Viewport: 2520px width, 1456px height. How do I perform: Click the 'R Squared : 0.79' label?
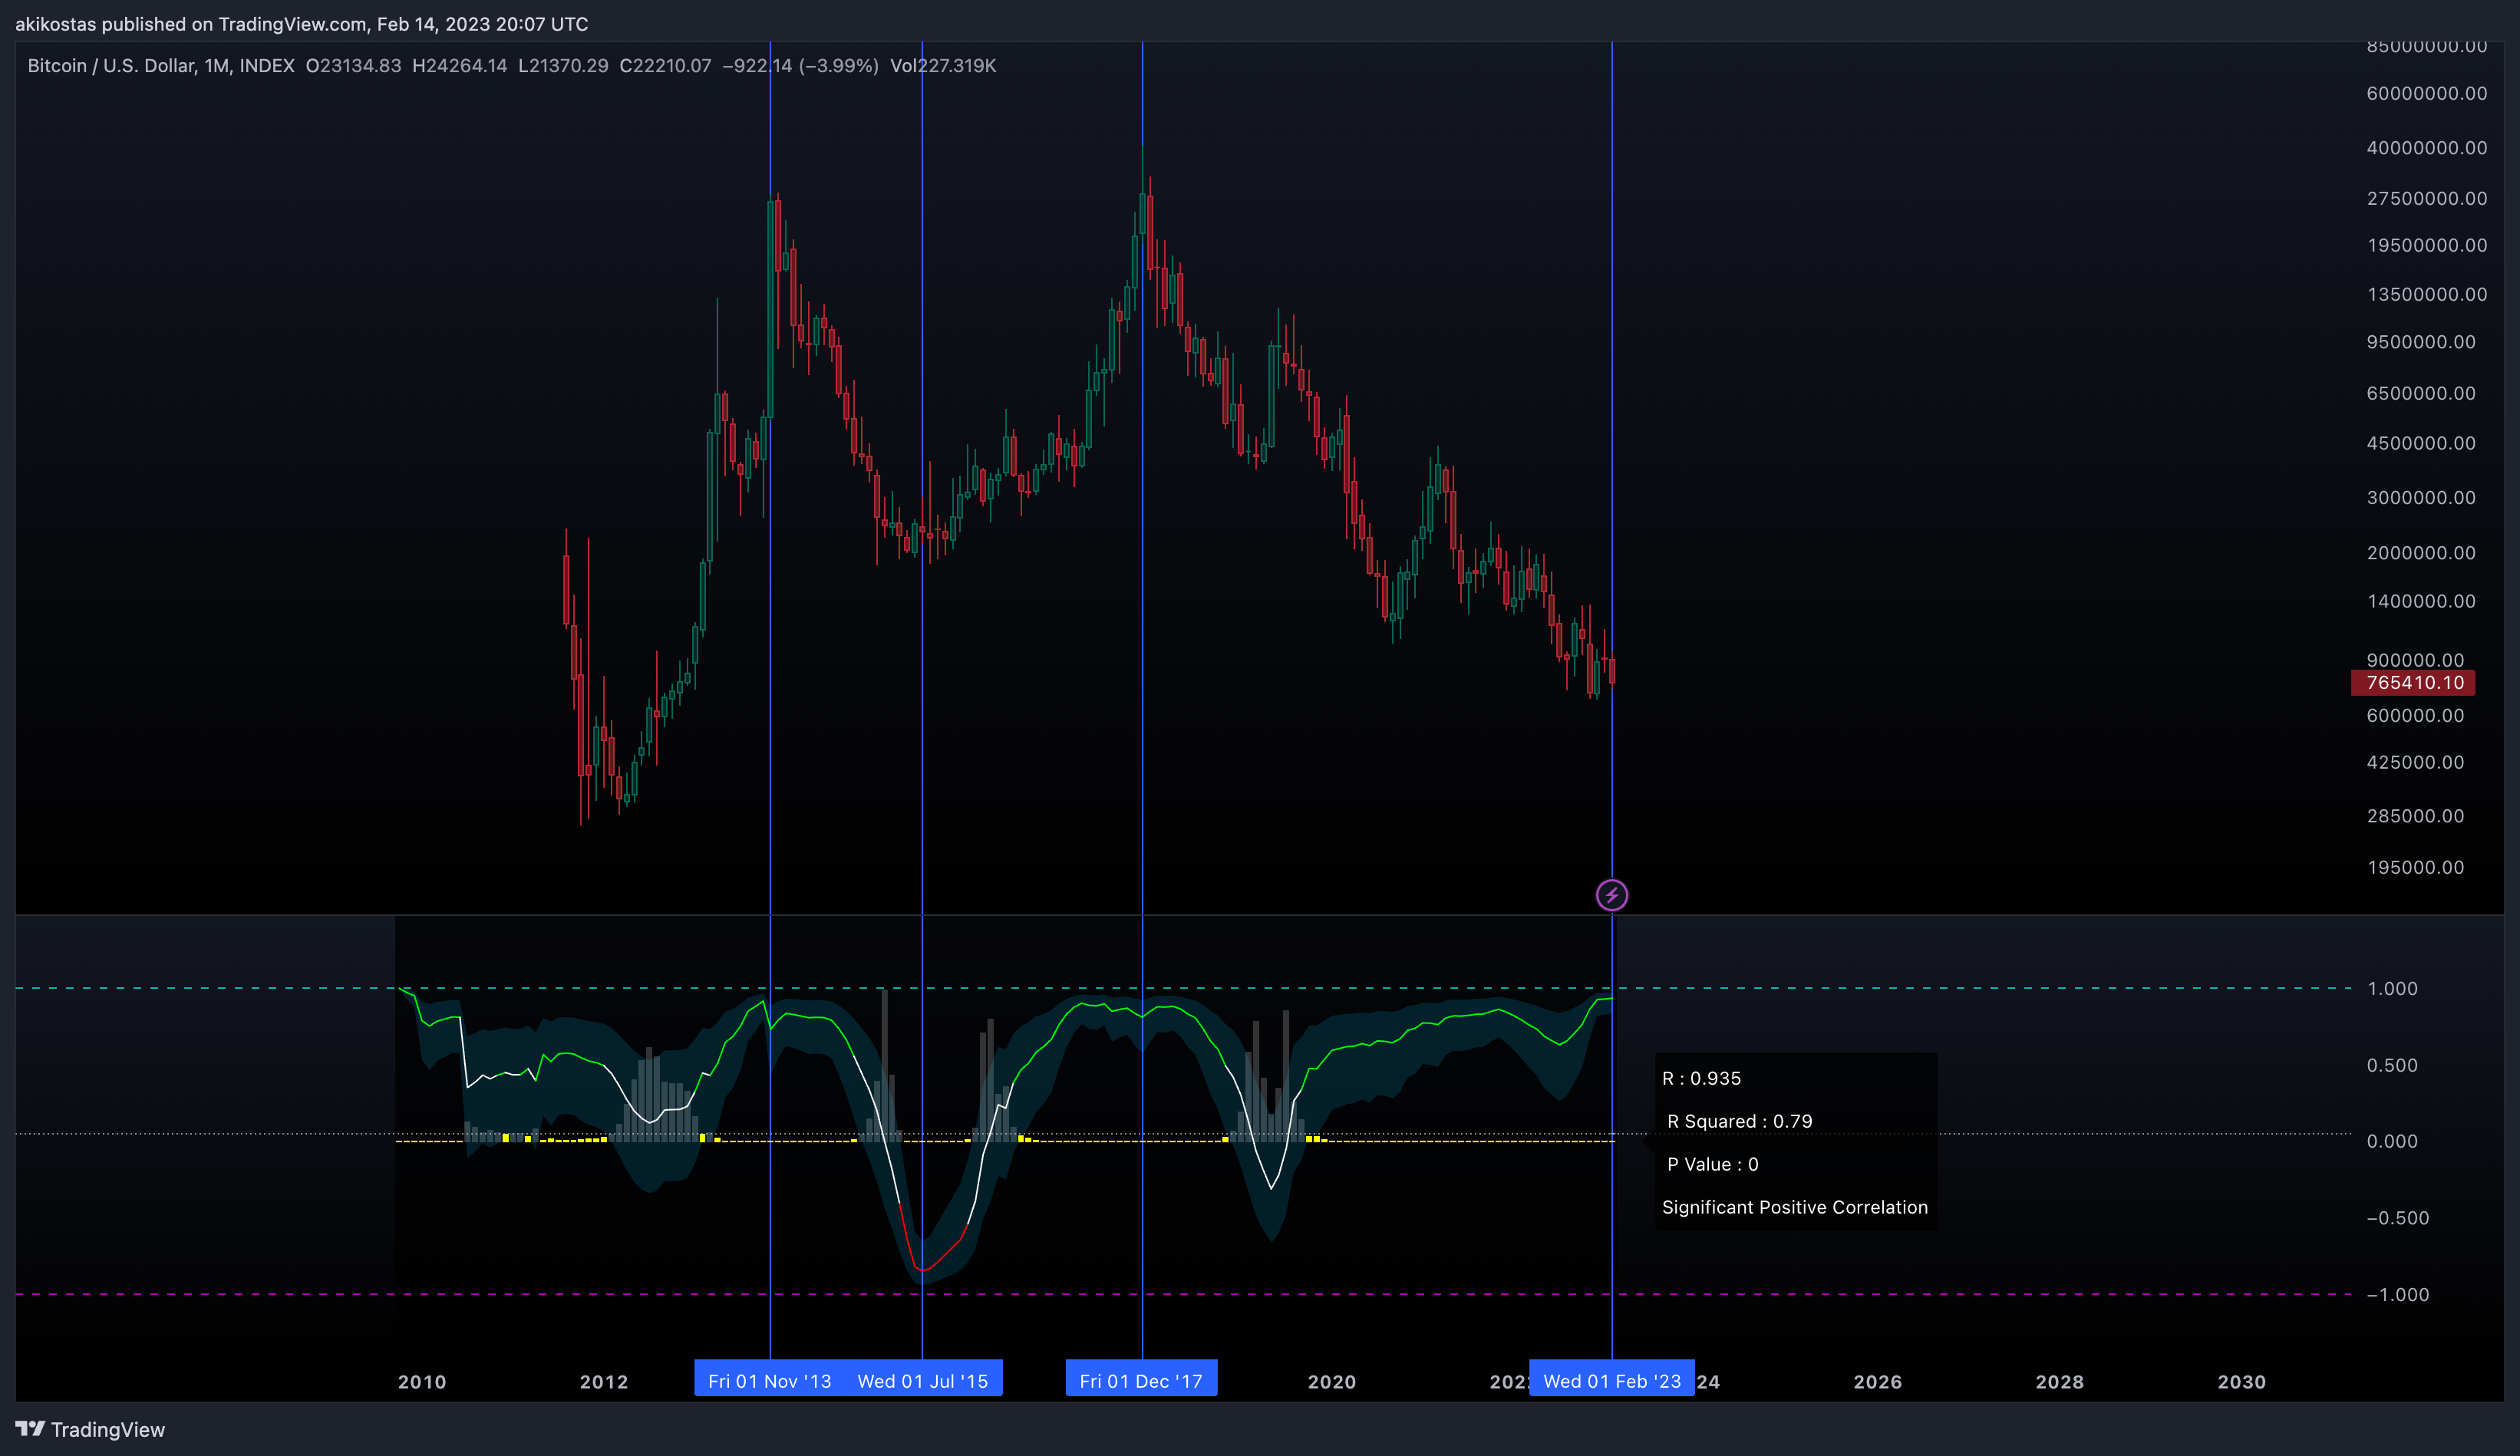pyautogui.click(x=1739, y=1121)
